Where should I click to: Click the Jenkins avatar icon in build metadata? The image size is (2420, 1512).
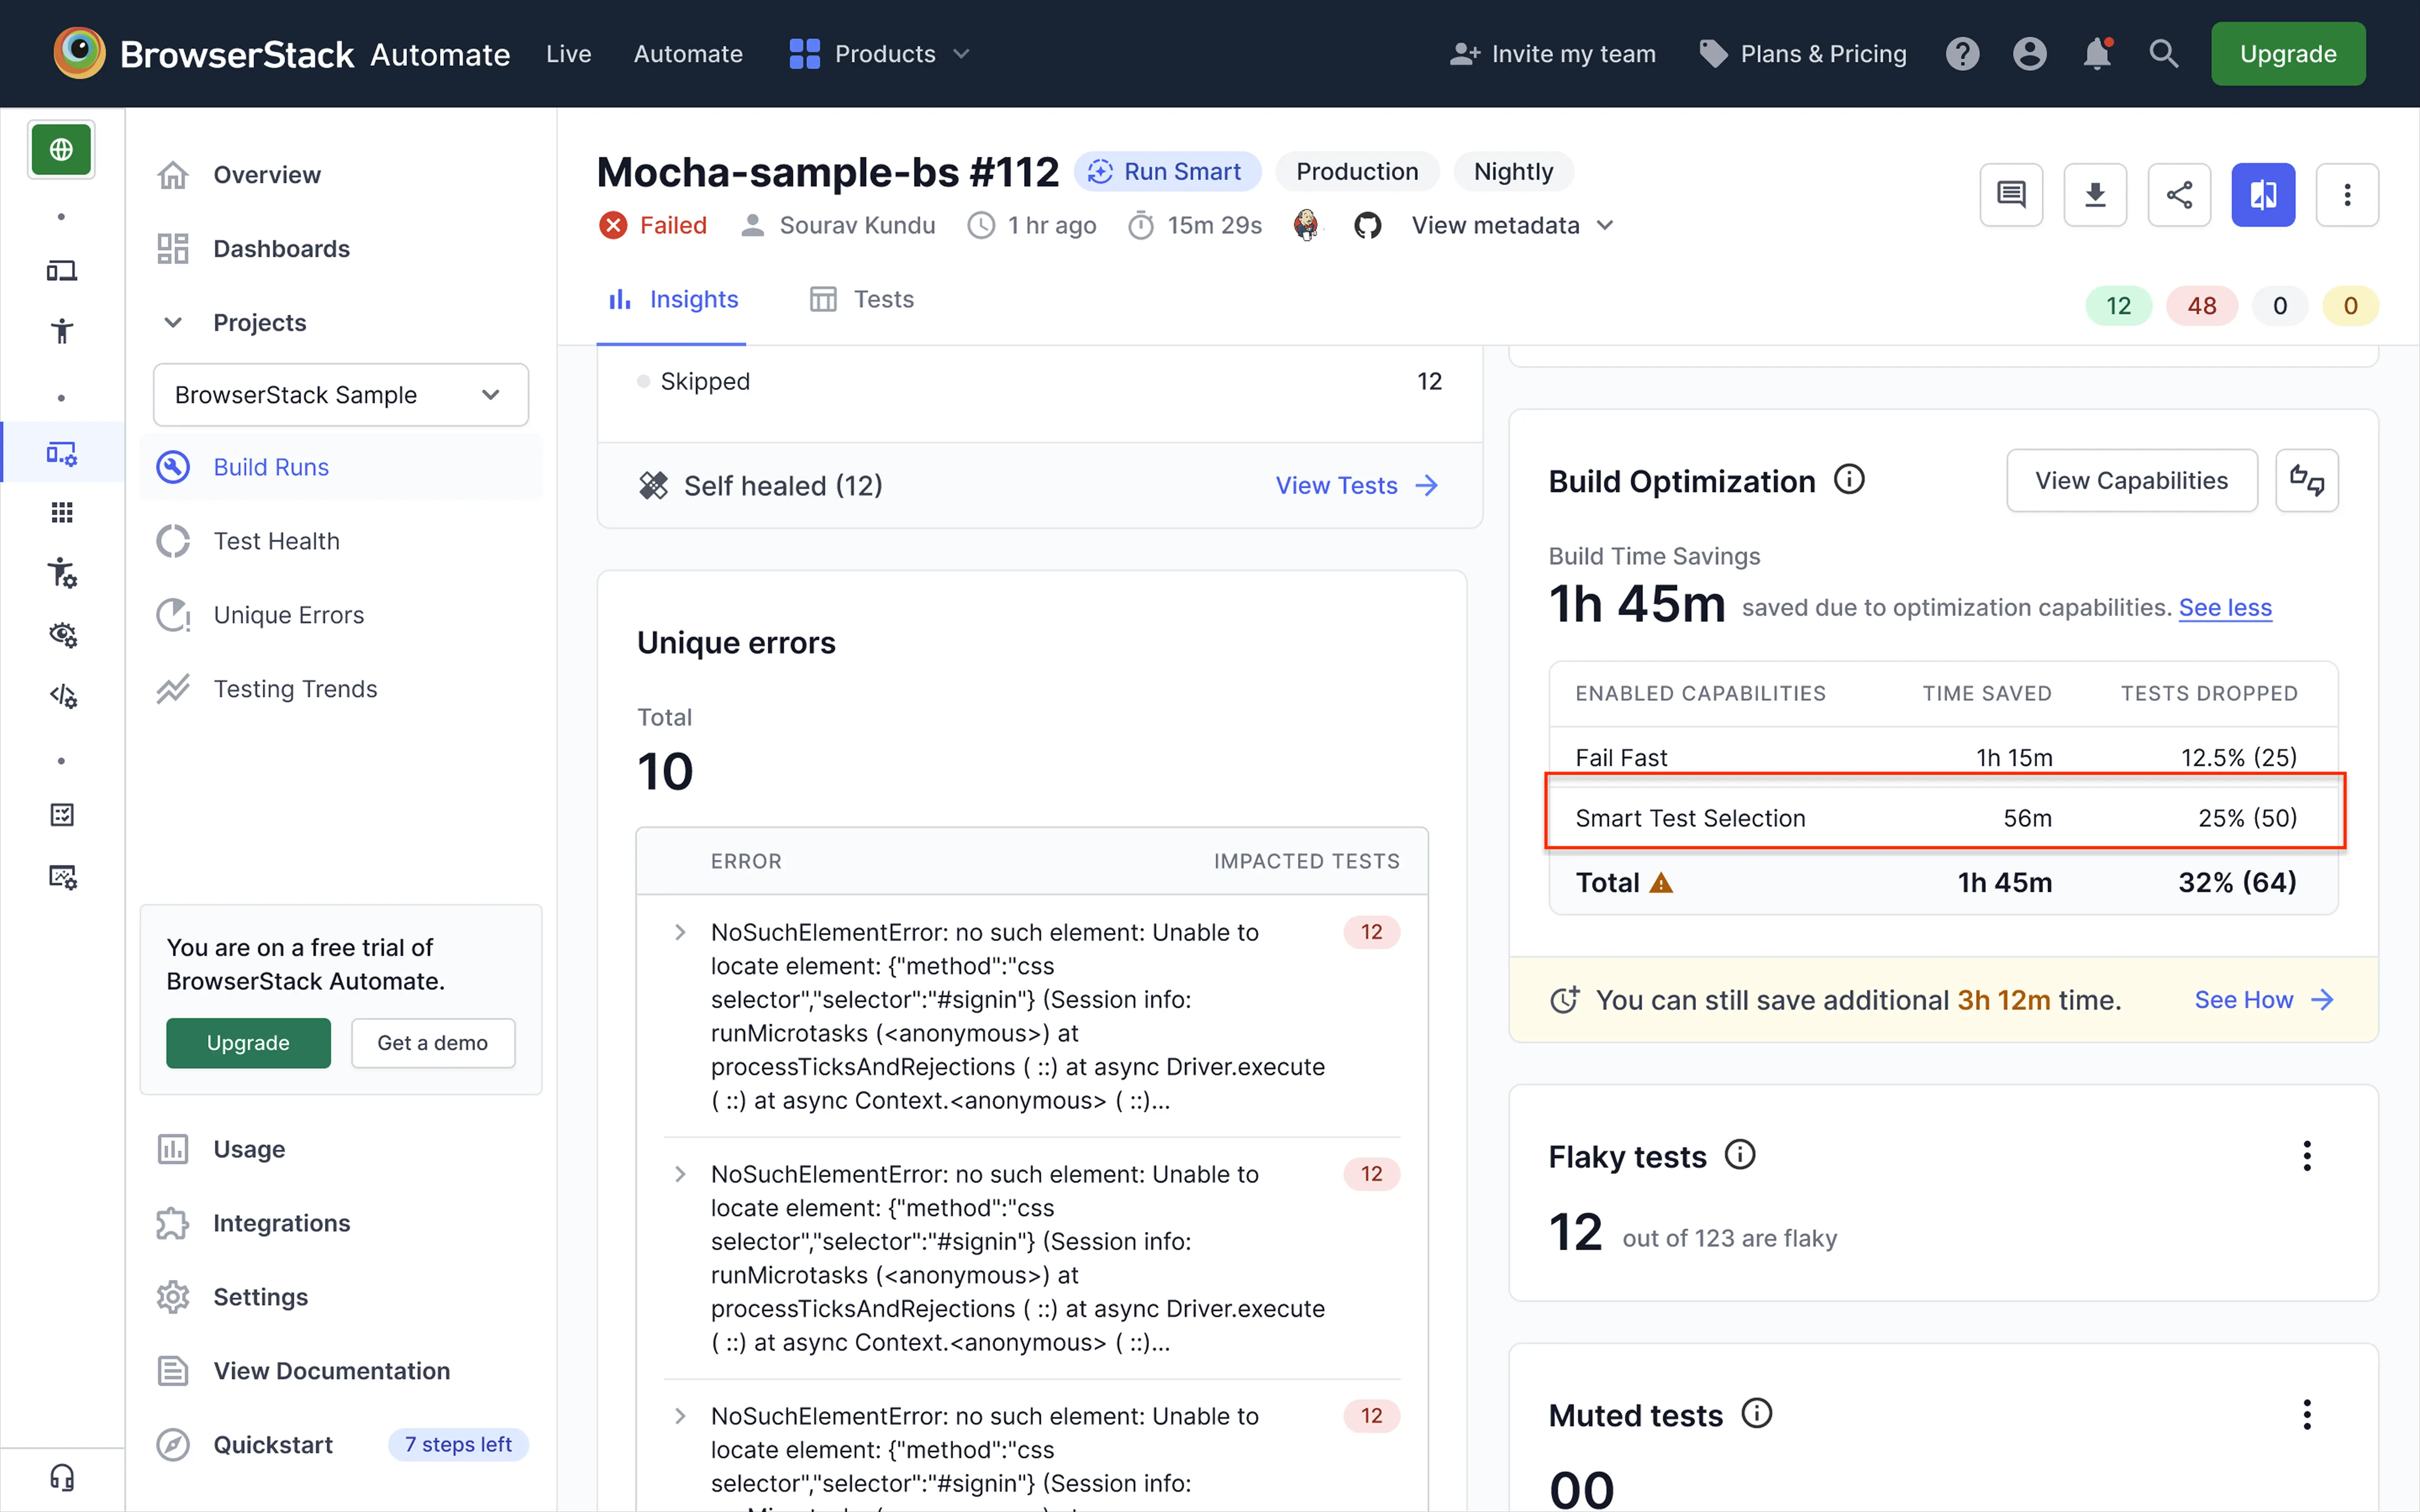pyautogui.click(x=1306, y=225)
